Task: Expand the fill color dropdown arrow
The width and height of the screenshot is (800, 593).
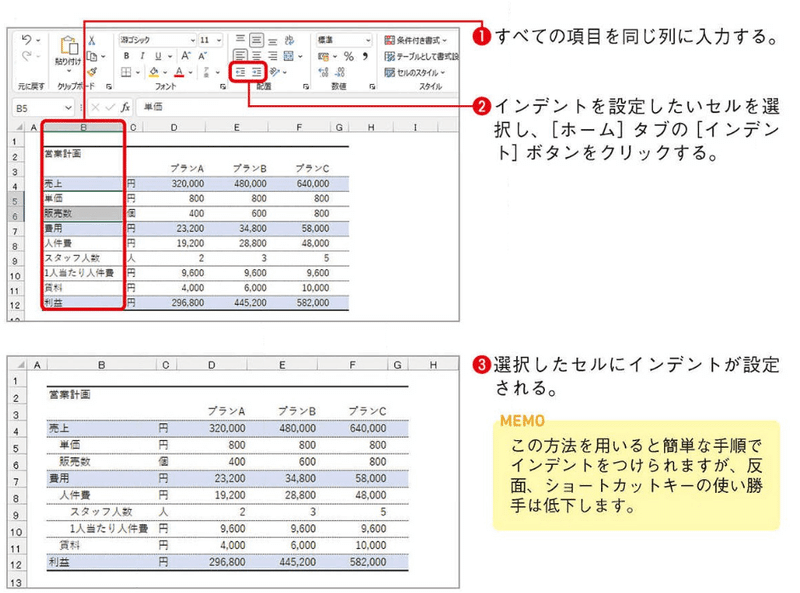Action: (165, 72)
